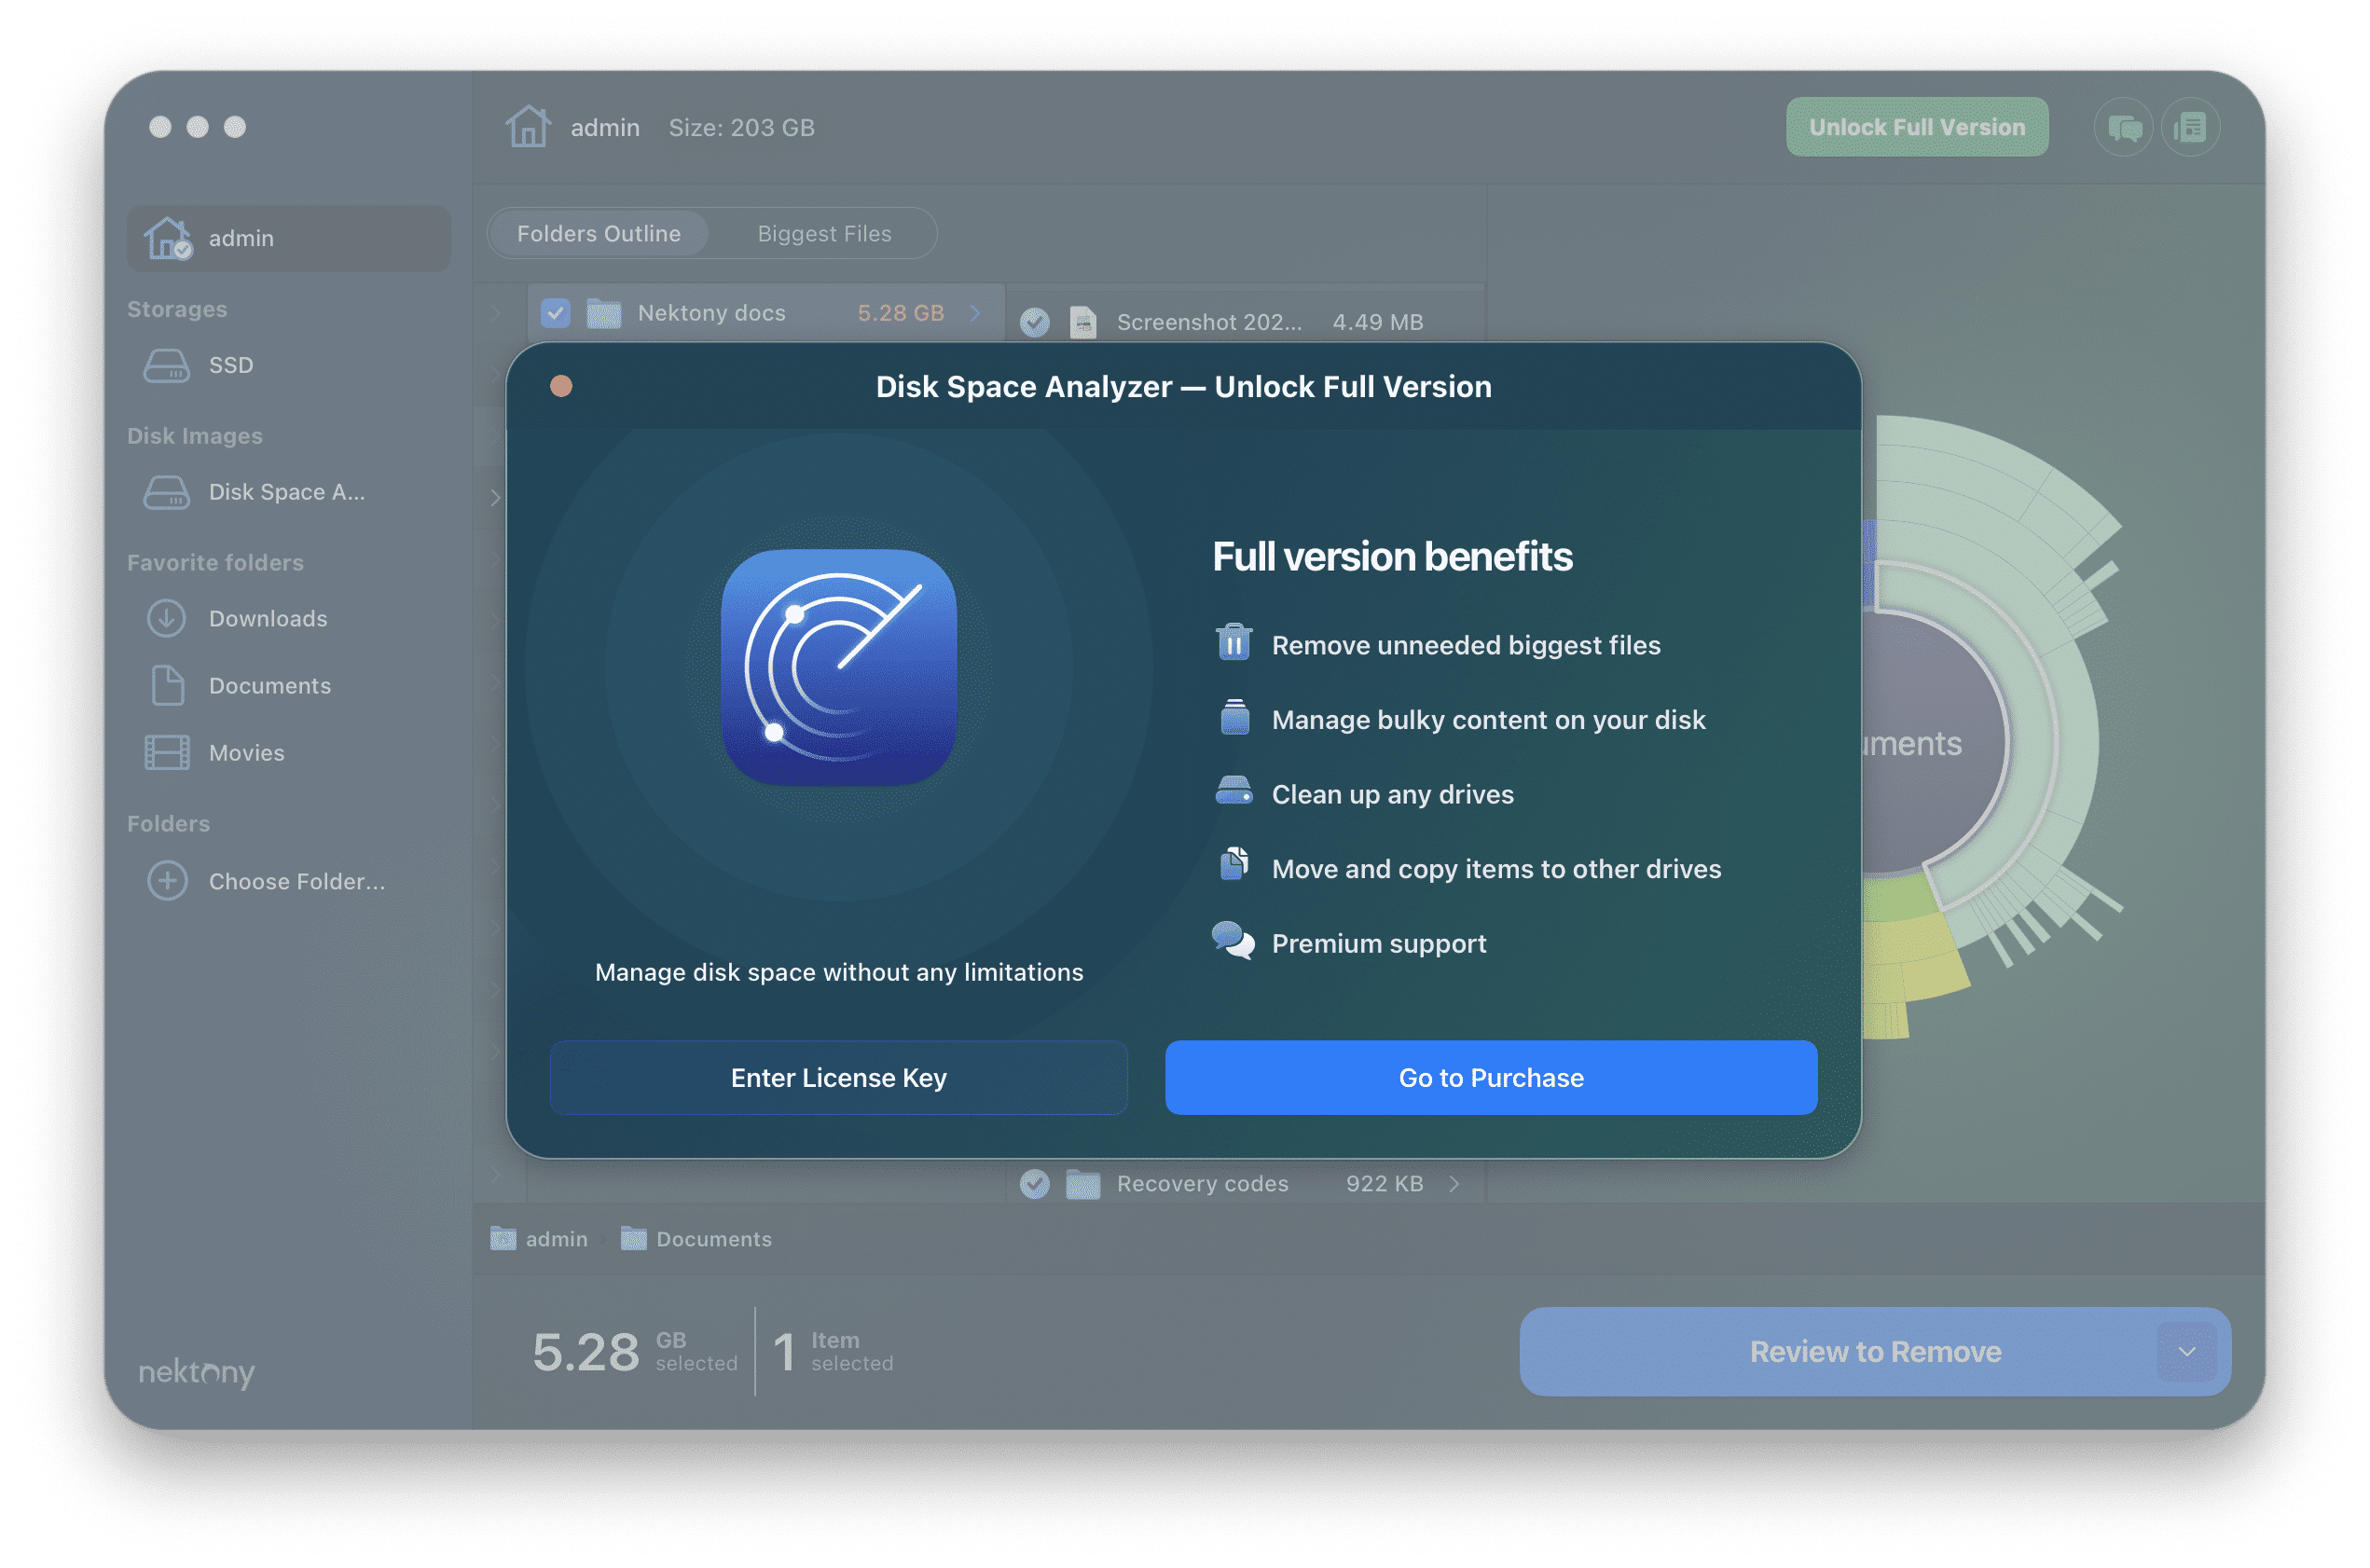
Task: Close the Unlock Full Version dialog
Action: pos(561,386)
